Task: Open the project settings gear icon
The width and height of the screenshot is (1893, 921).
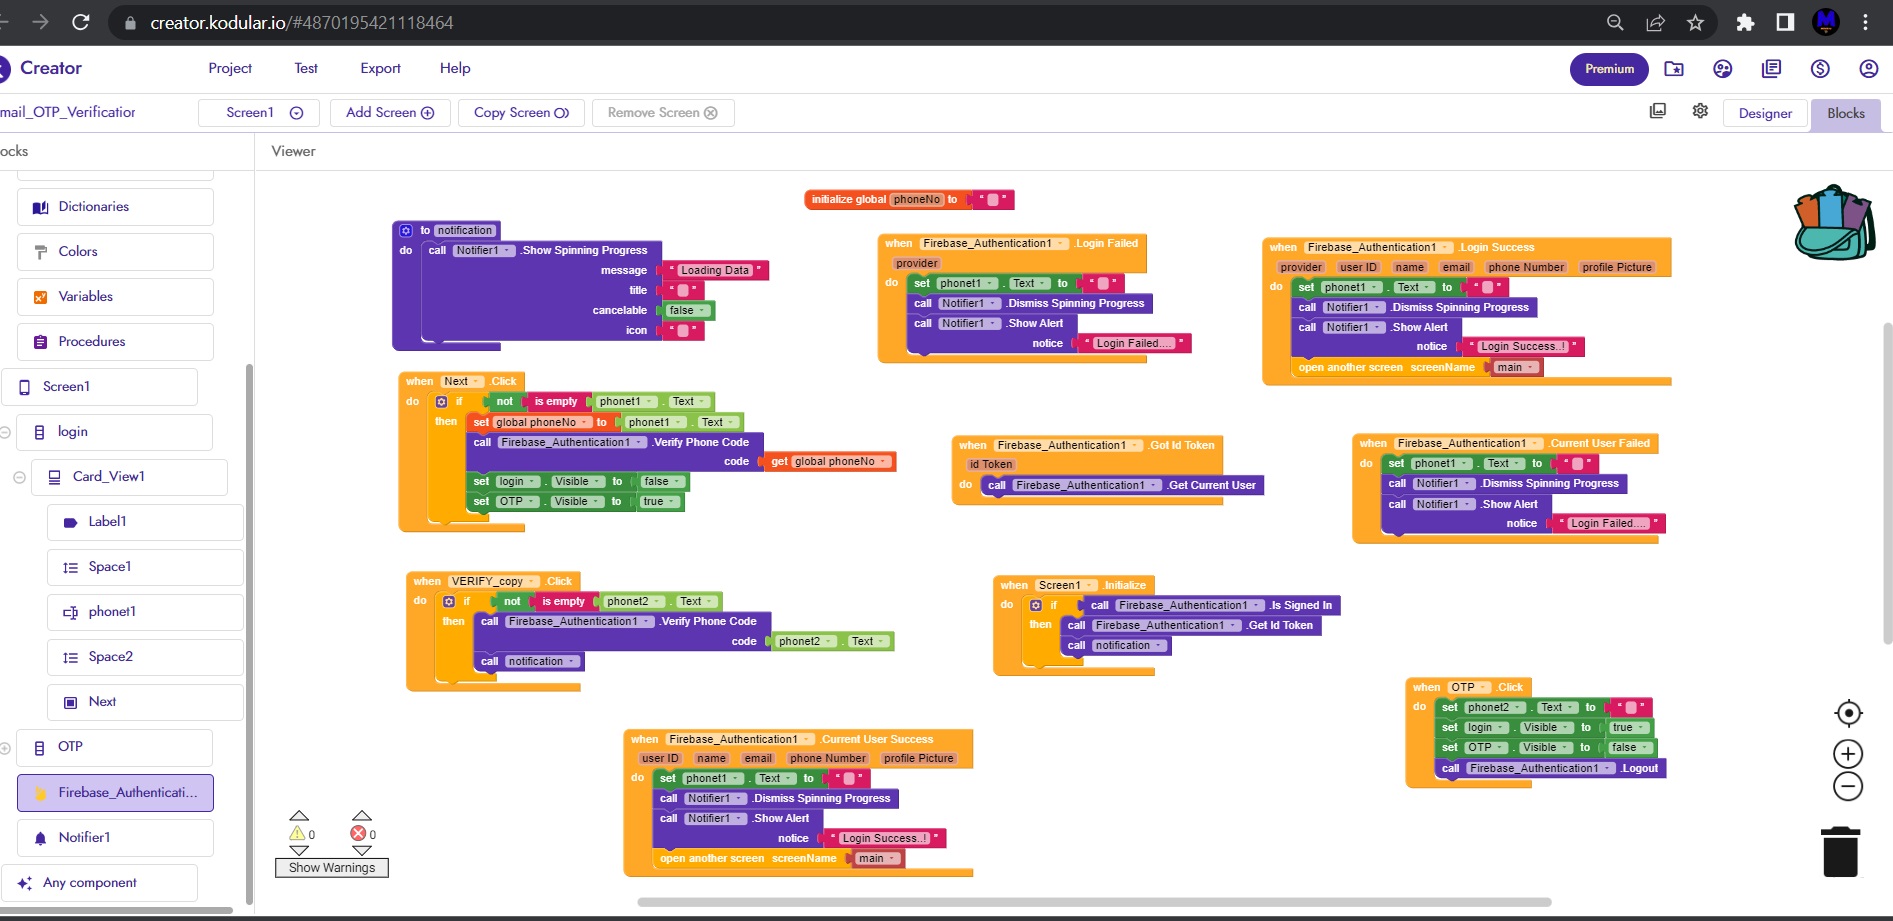Action: [1700, 111]
